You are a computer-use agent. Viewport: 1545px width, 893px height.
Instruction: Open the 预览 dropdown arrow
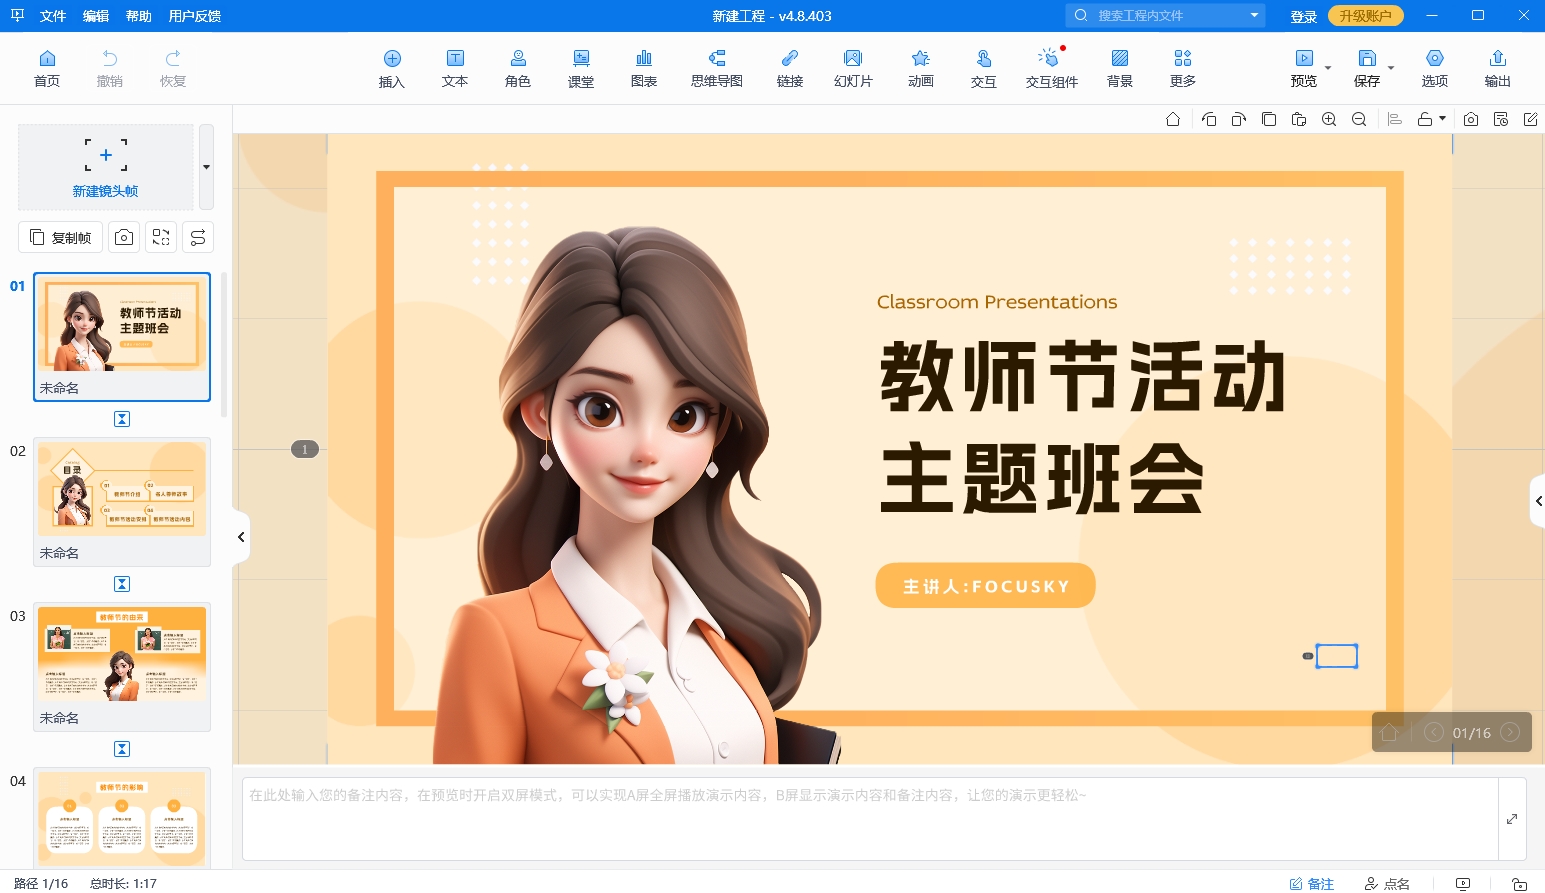[x=1328, y=68]
